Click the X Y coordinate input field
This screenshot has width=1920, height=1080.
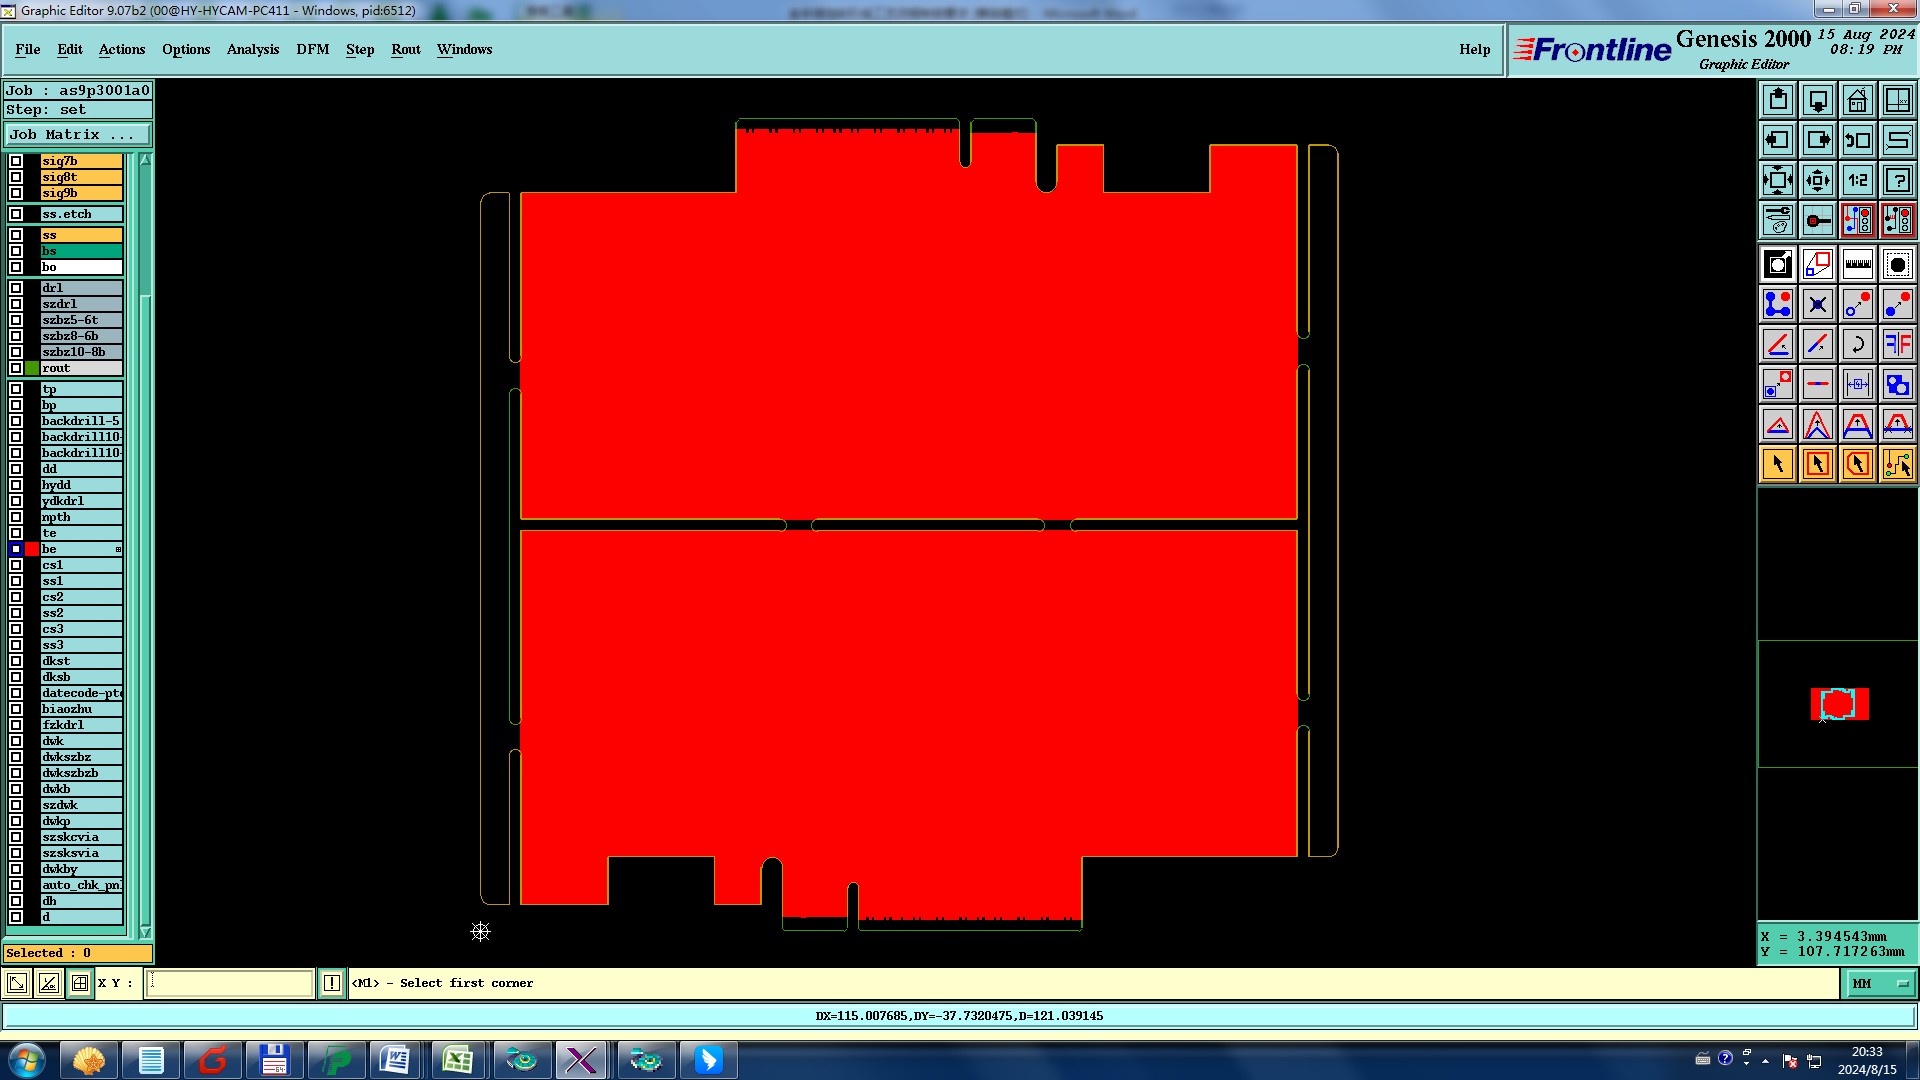(x=230, y=983)
